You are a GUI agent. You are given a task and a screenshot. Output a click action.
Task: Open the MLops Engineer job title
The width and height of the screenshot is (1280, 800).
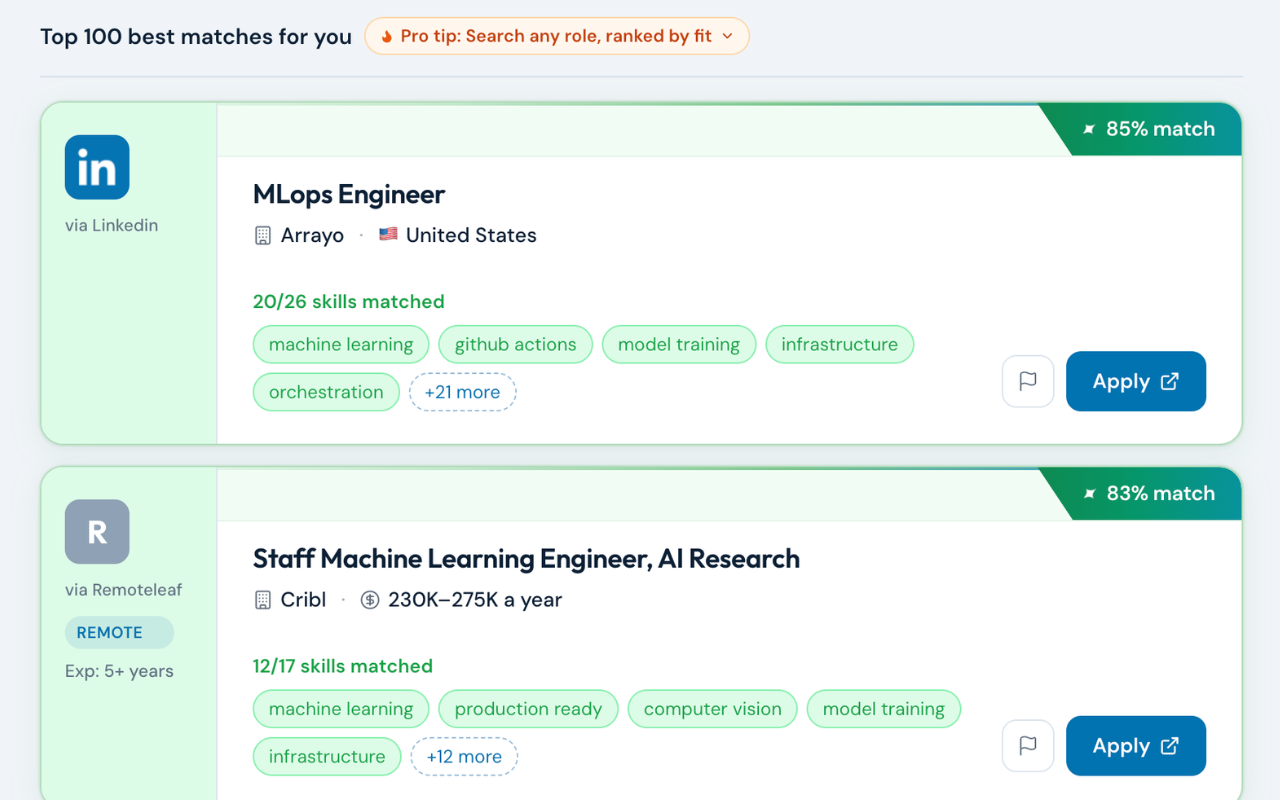[349, 194]
